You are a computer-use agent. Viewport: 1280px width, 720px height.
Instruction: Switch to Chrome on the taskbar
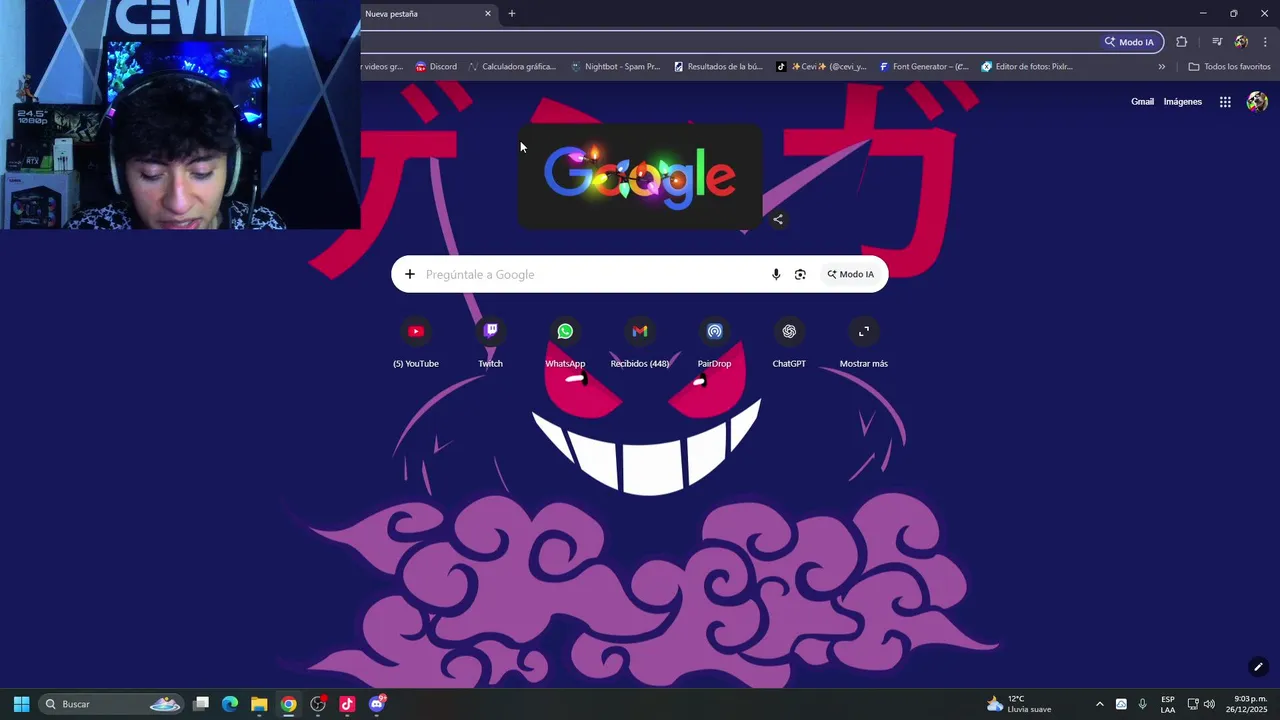pyautogui.click(x=288, y=704)
